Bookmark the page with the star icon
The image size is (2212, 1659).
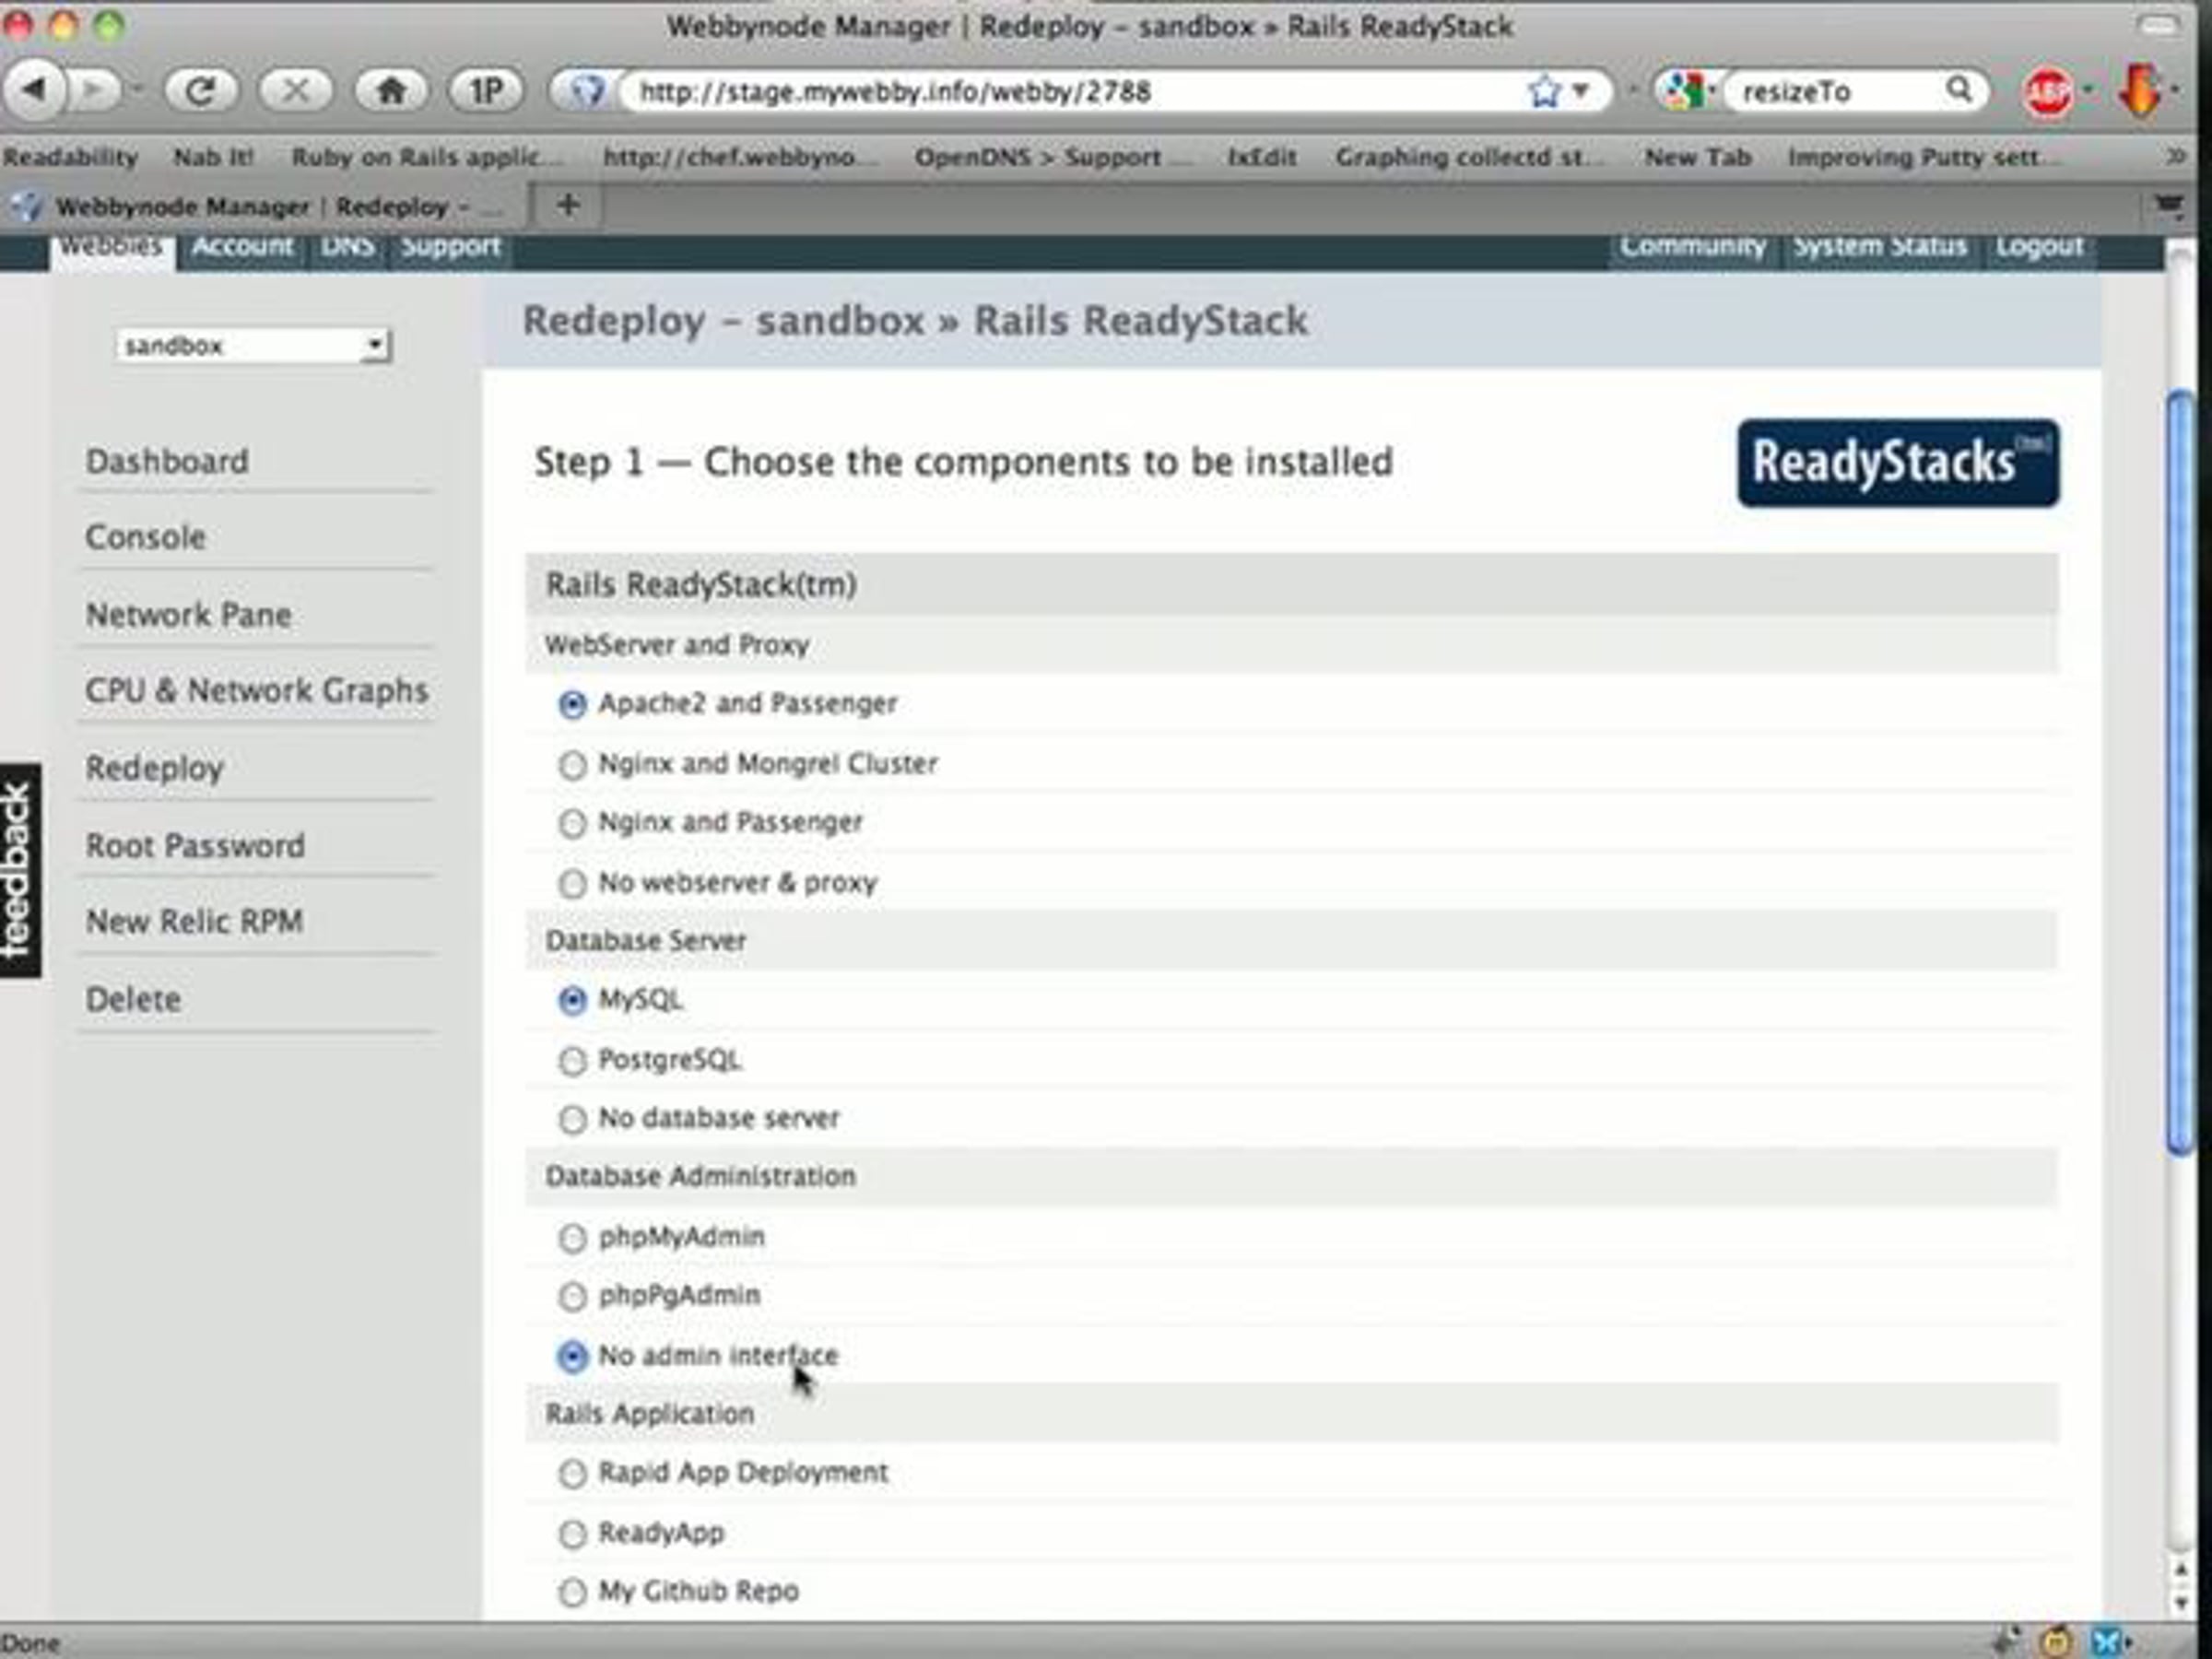coord(1544,91)
